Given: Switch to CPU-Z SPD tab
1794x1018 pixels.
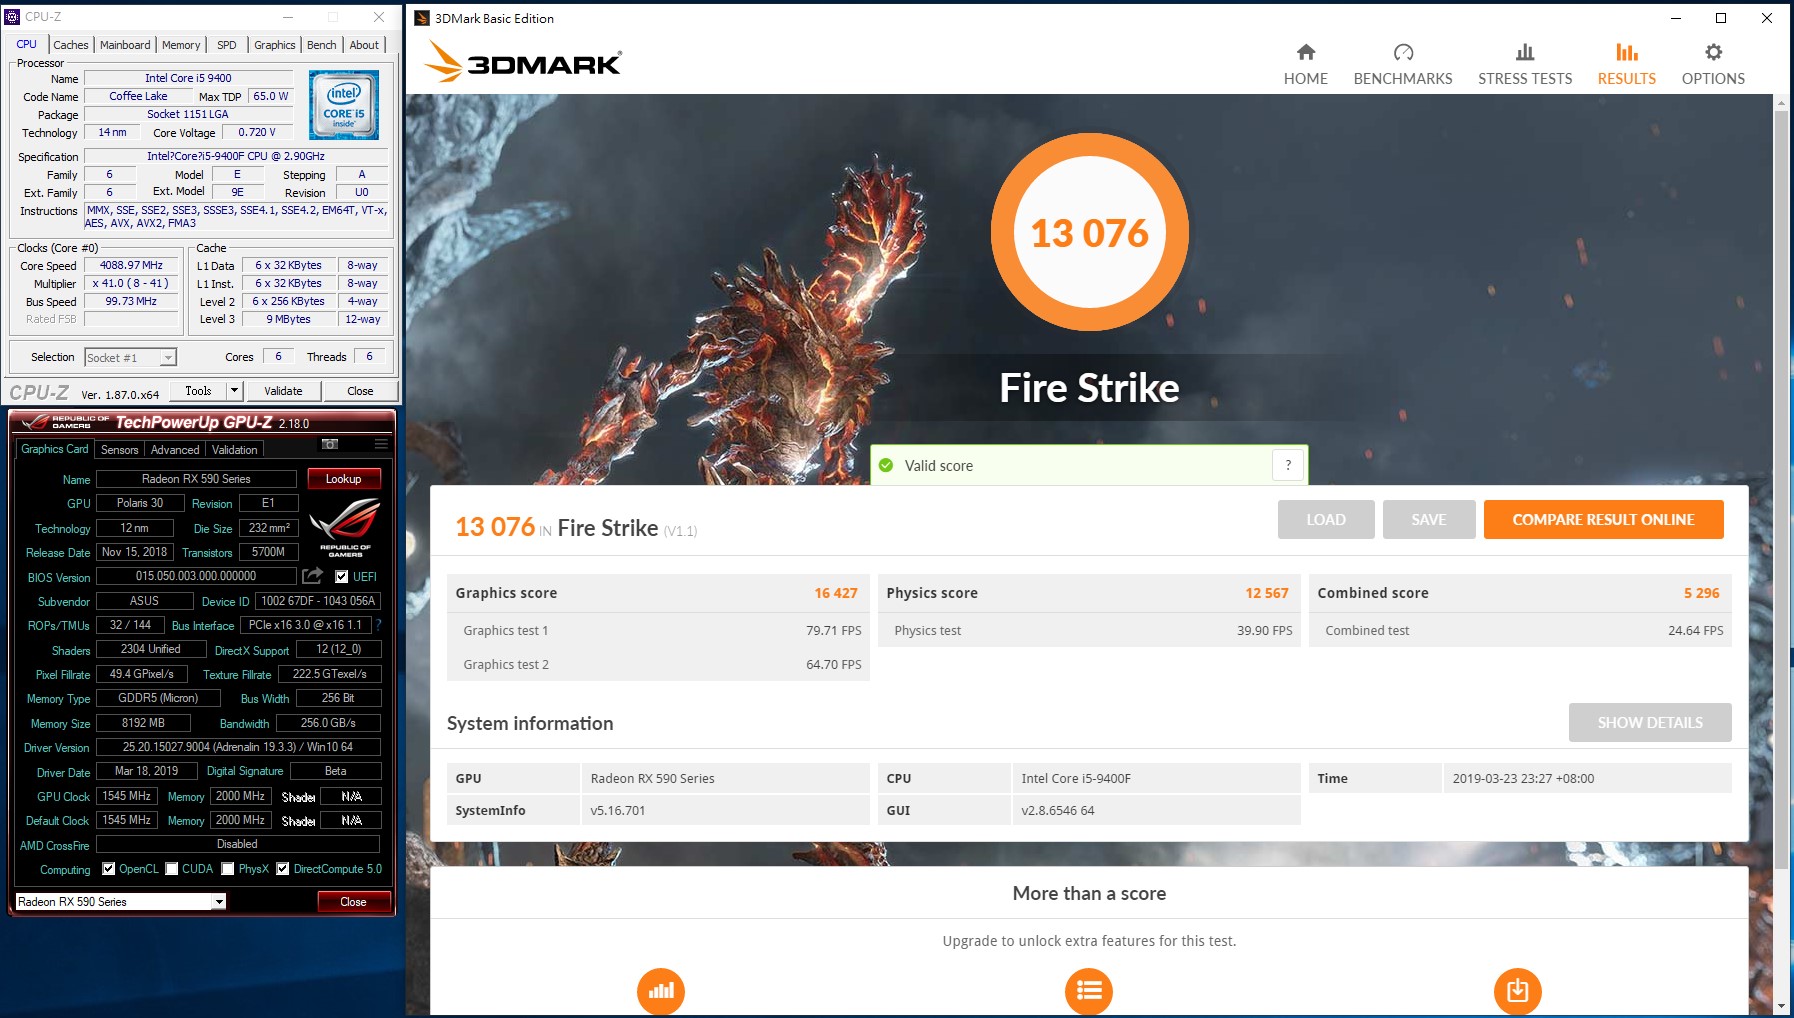Looking at the screenshot, I should click(227, 45).
